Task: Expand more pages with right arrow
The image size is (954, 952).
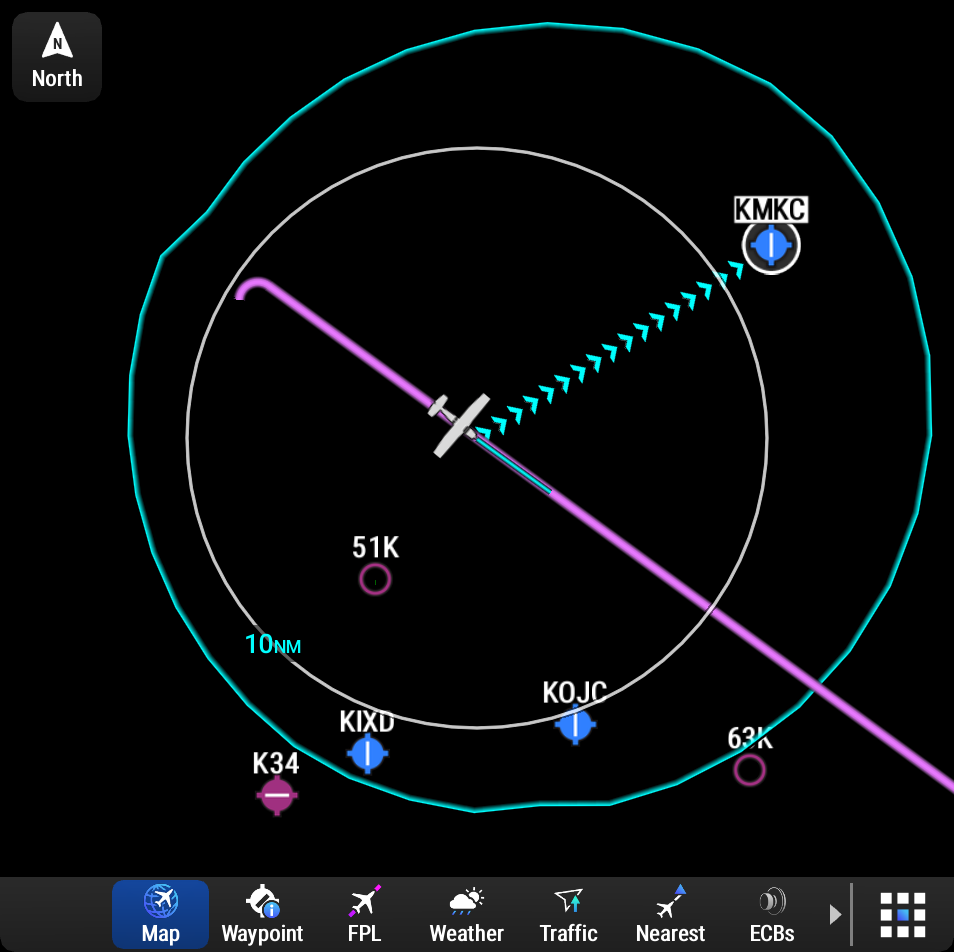Action: (x=835, y=914)
